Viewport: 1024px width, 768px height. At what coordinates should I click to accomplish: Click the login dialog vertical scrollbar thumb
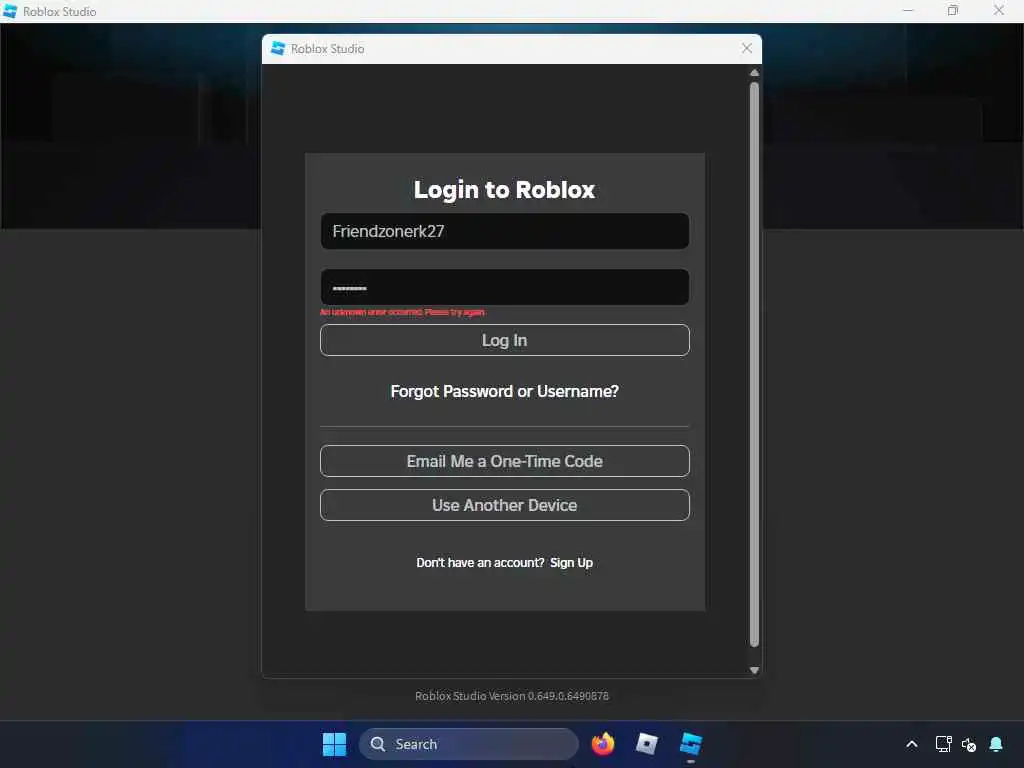[754, 364]
